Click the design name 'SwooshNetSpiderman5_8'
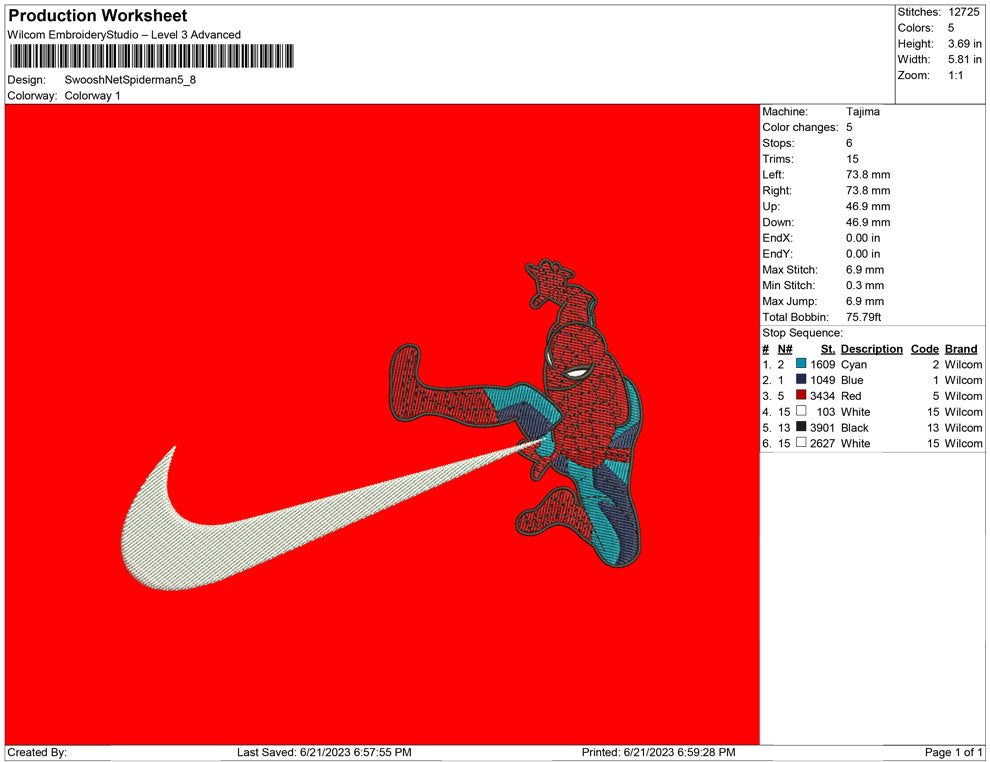Image resolution: width=990 pixels, height=762 pixels. [130, 80]
